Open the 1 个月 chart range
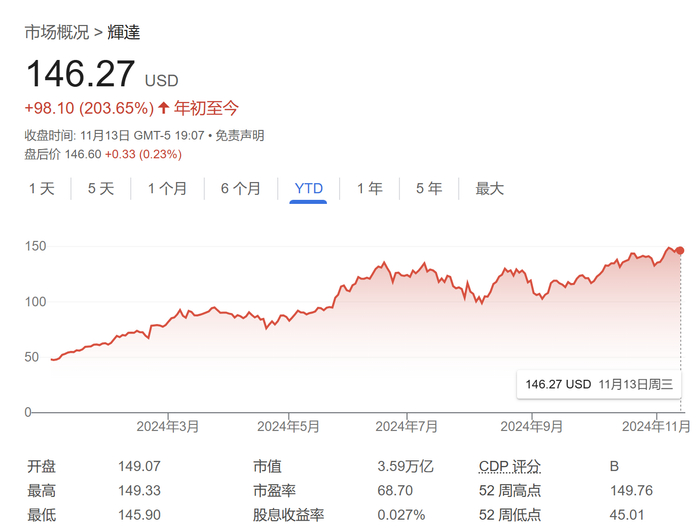Screen dimensions: 700x532 (167, 188)
